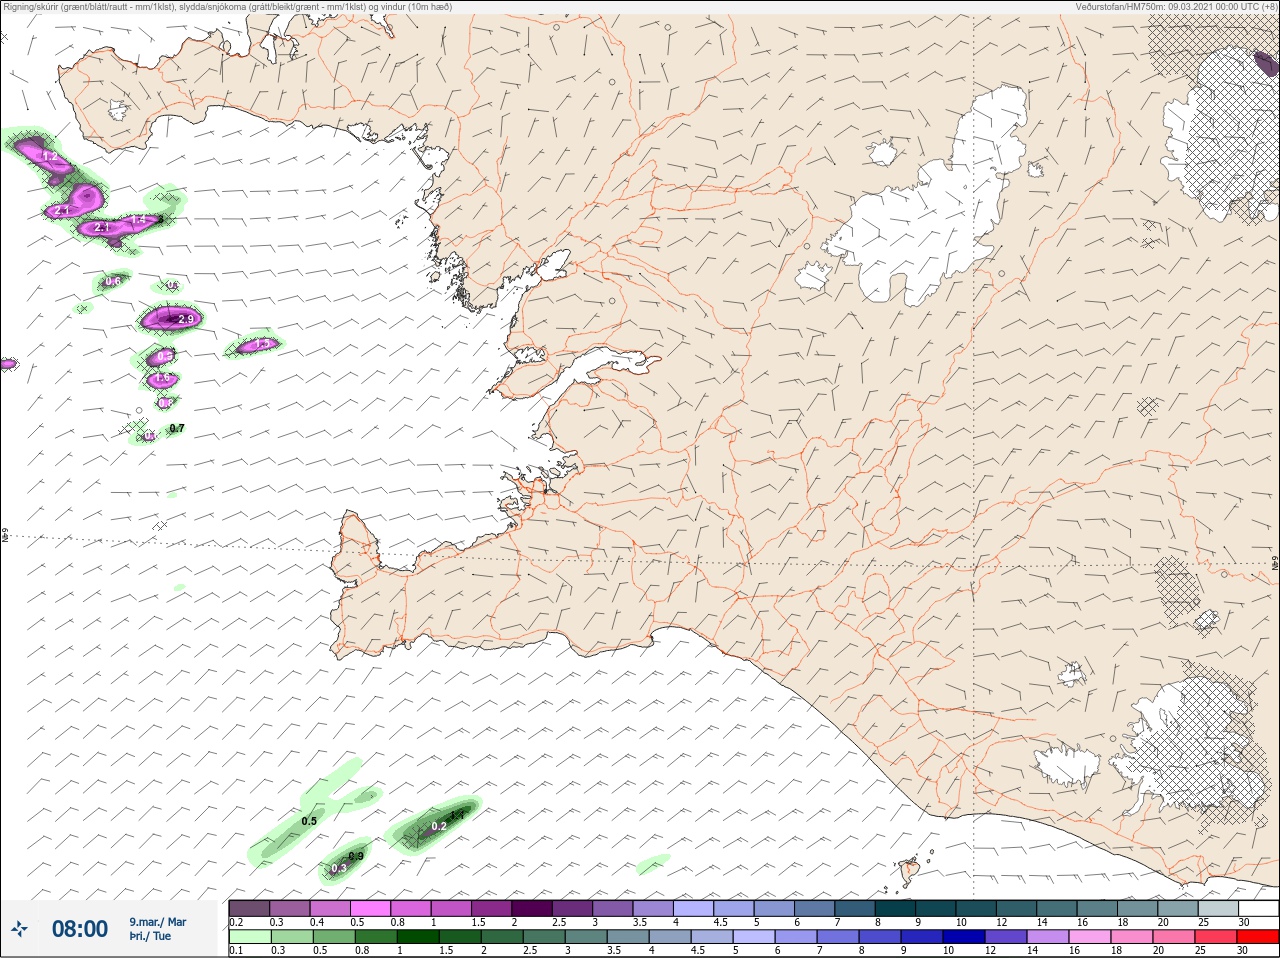Pick lower legend swatch between 0.1 and 0.3
This screenshot has height=958, width=1280.
click(249, 937)
